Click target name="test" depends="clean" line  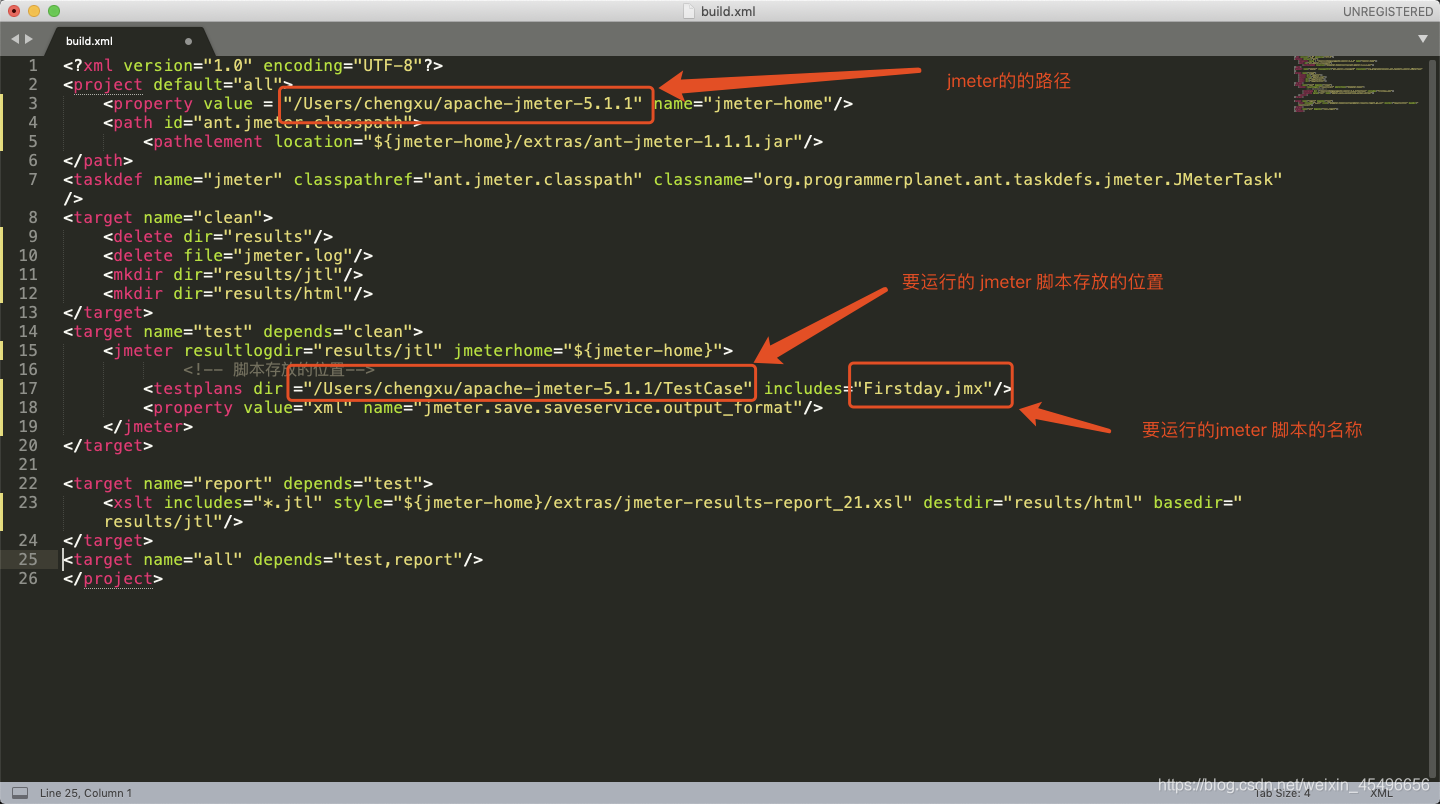tap(243, 331)
